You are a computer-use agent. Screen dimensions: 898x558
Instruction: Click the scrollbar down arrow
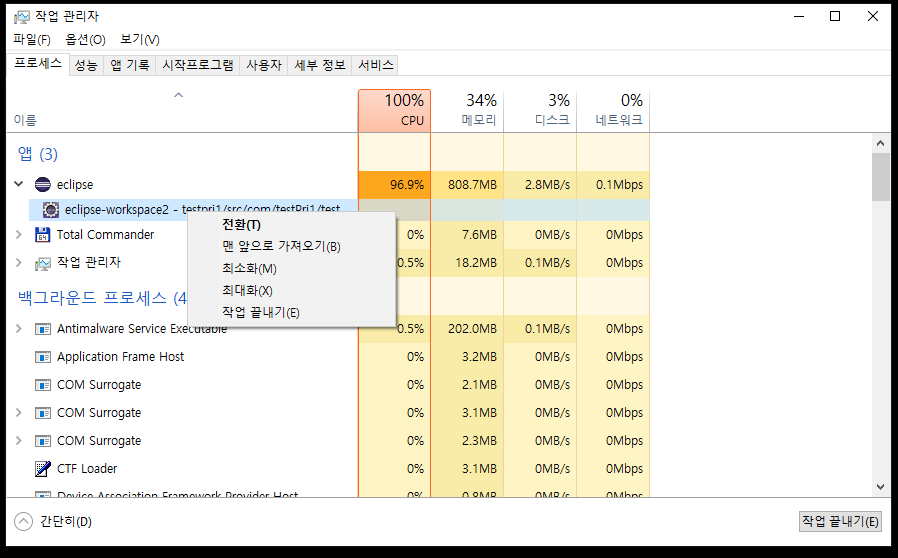pos(881,487)
